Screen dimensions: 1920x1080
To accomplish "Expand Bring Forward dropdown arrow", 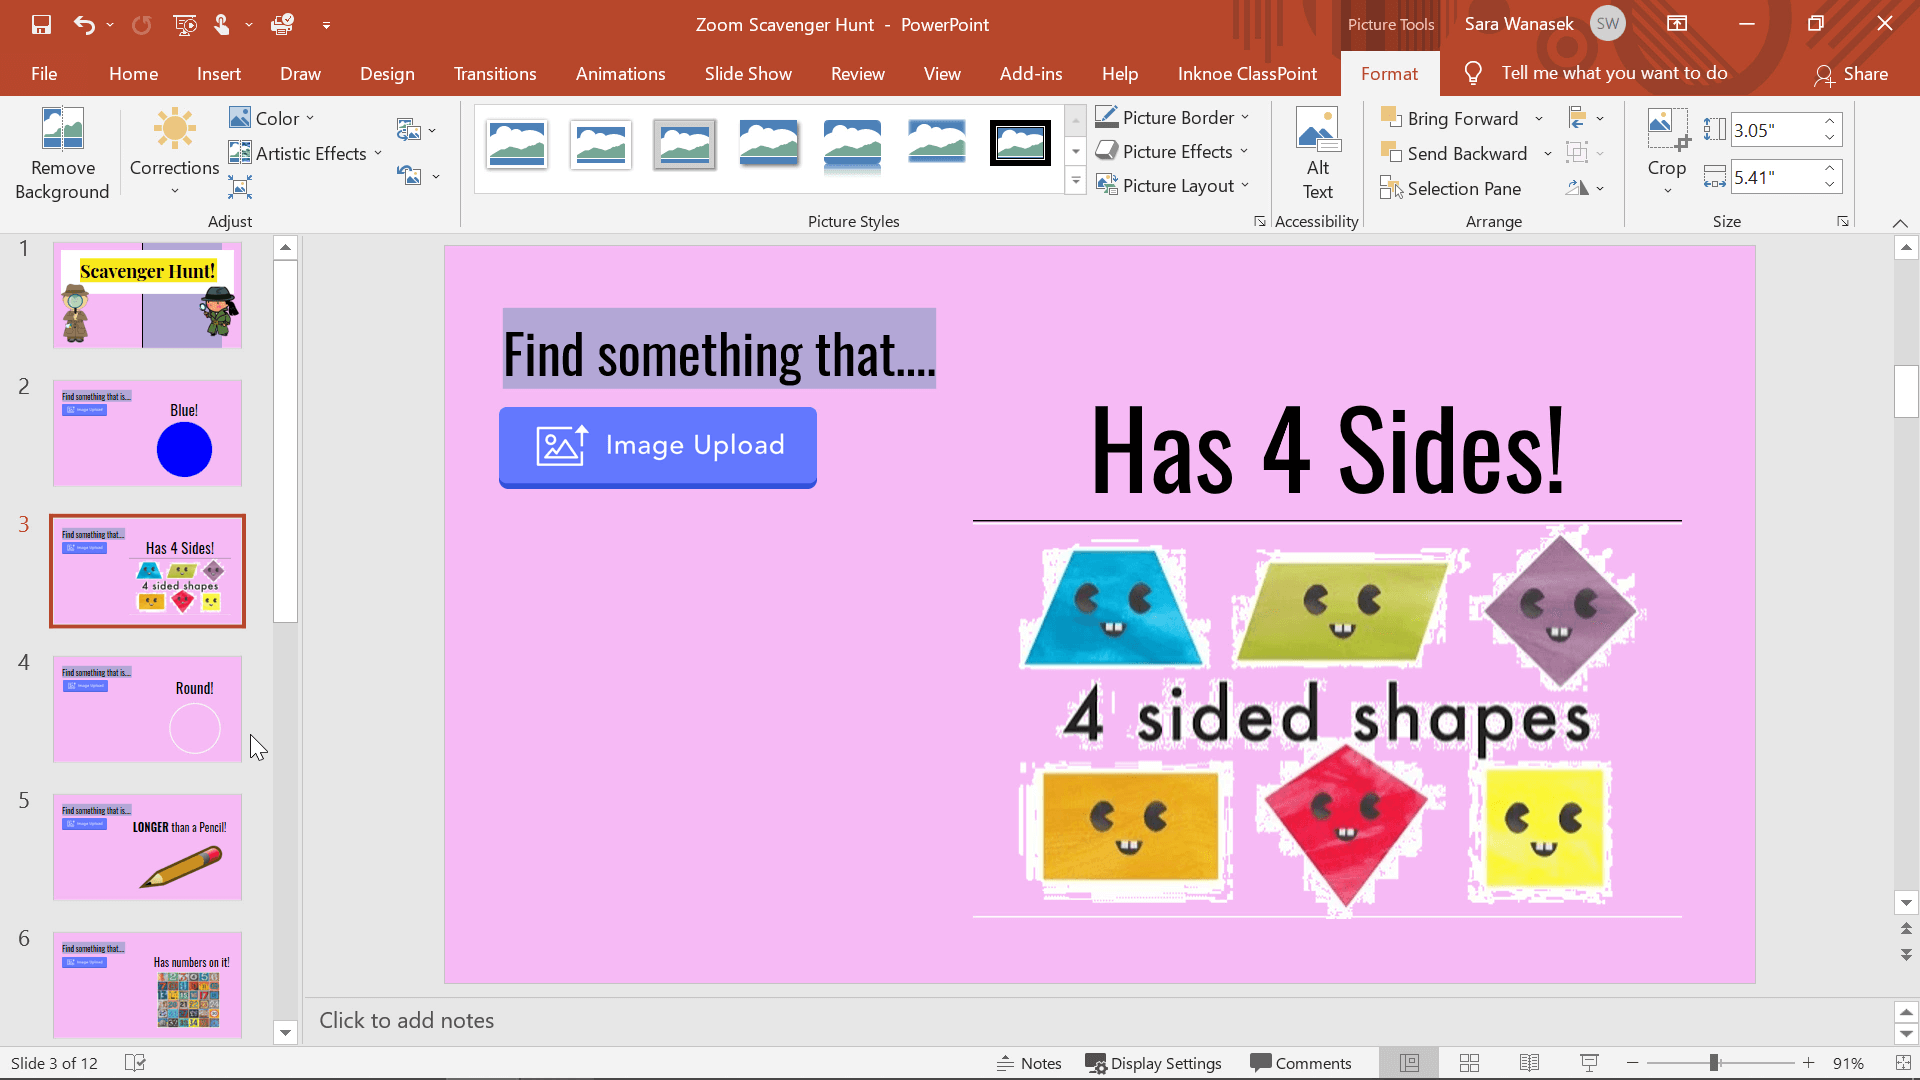I will click(1539, 119).
